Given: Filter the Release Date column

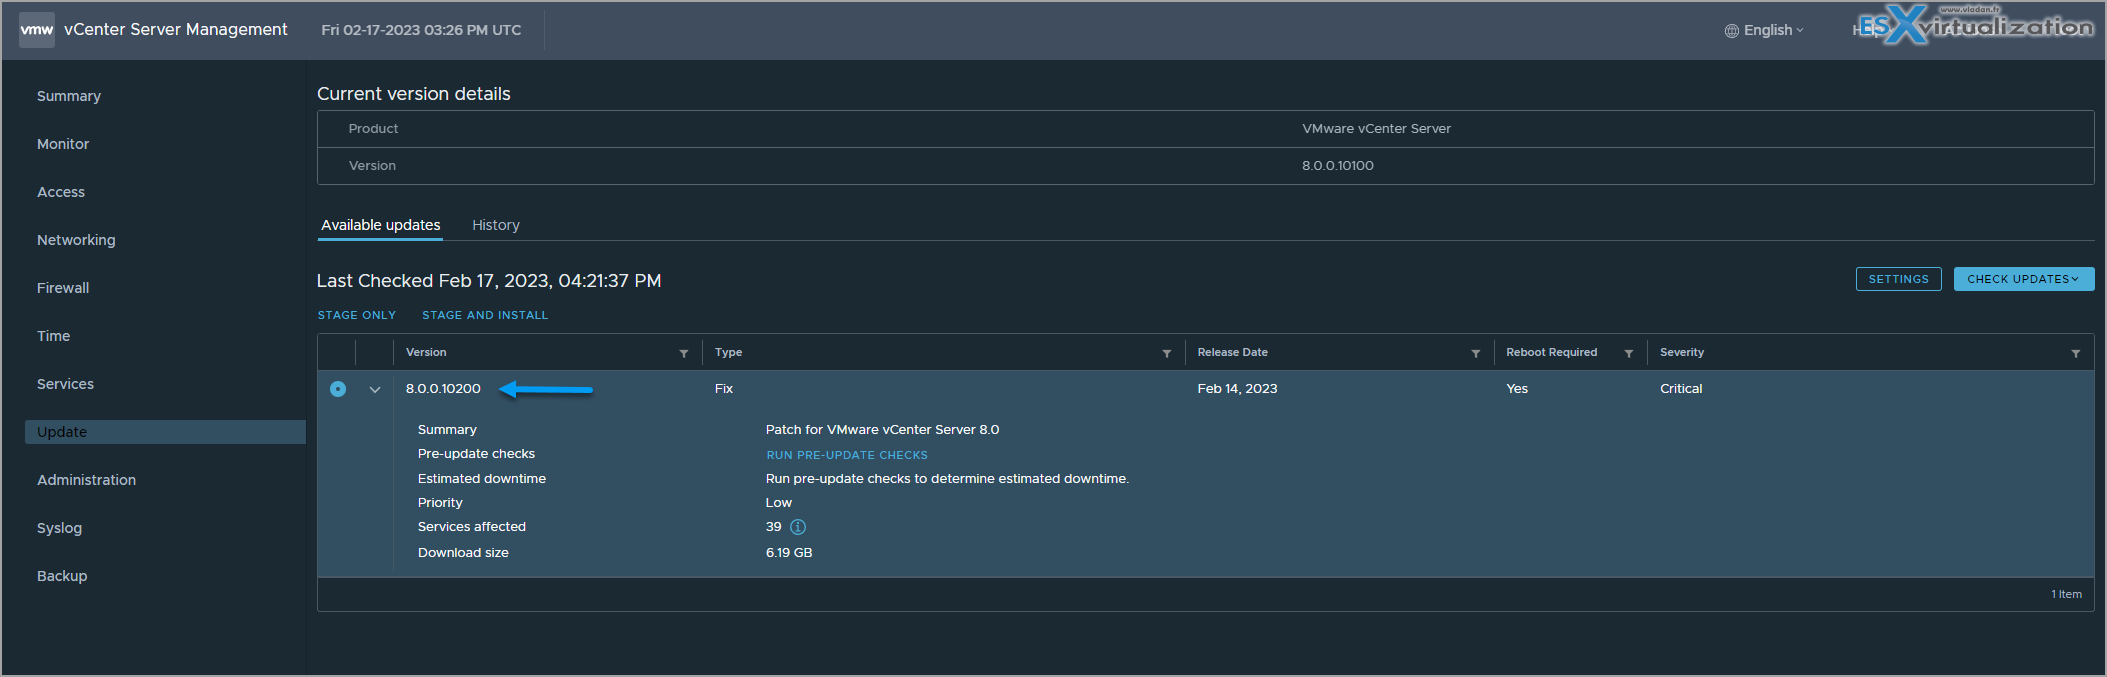Looking at the screenshot, I should 1475,354.
